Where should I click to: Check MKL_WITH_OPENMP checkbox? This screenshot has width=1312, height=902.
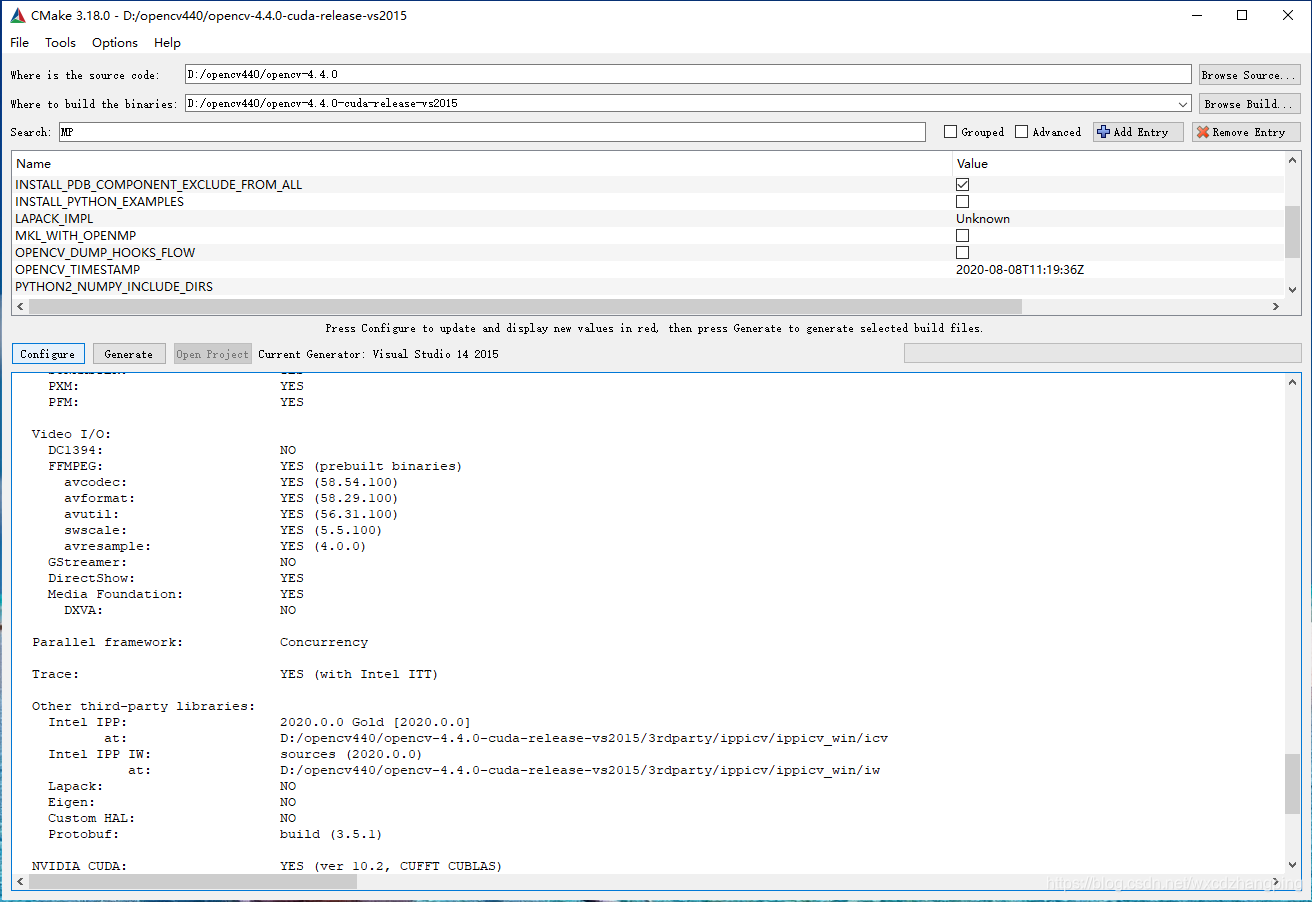tap(962, 236)
